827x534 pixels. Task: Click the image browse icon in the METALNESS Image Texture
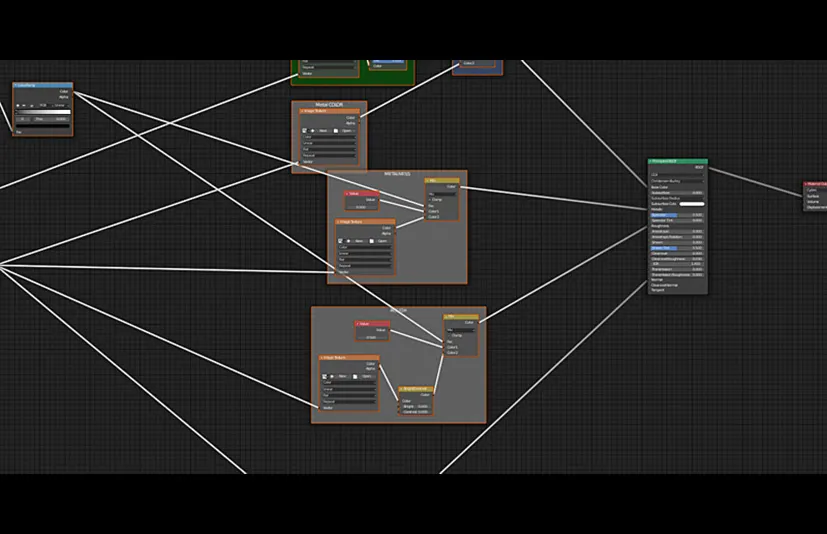pos(340,241)
